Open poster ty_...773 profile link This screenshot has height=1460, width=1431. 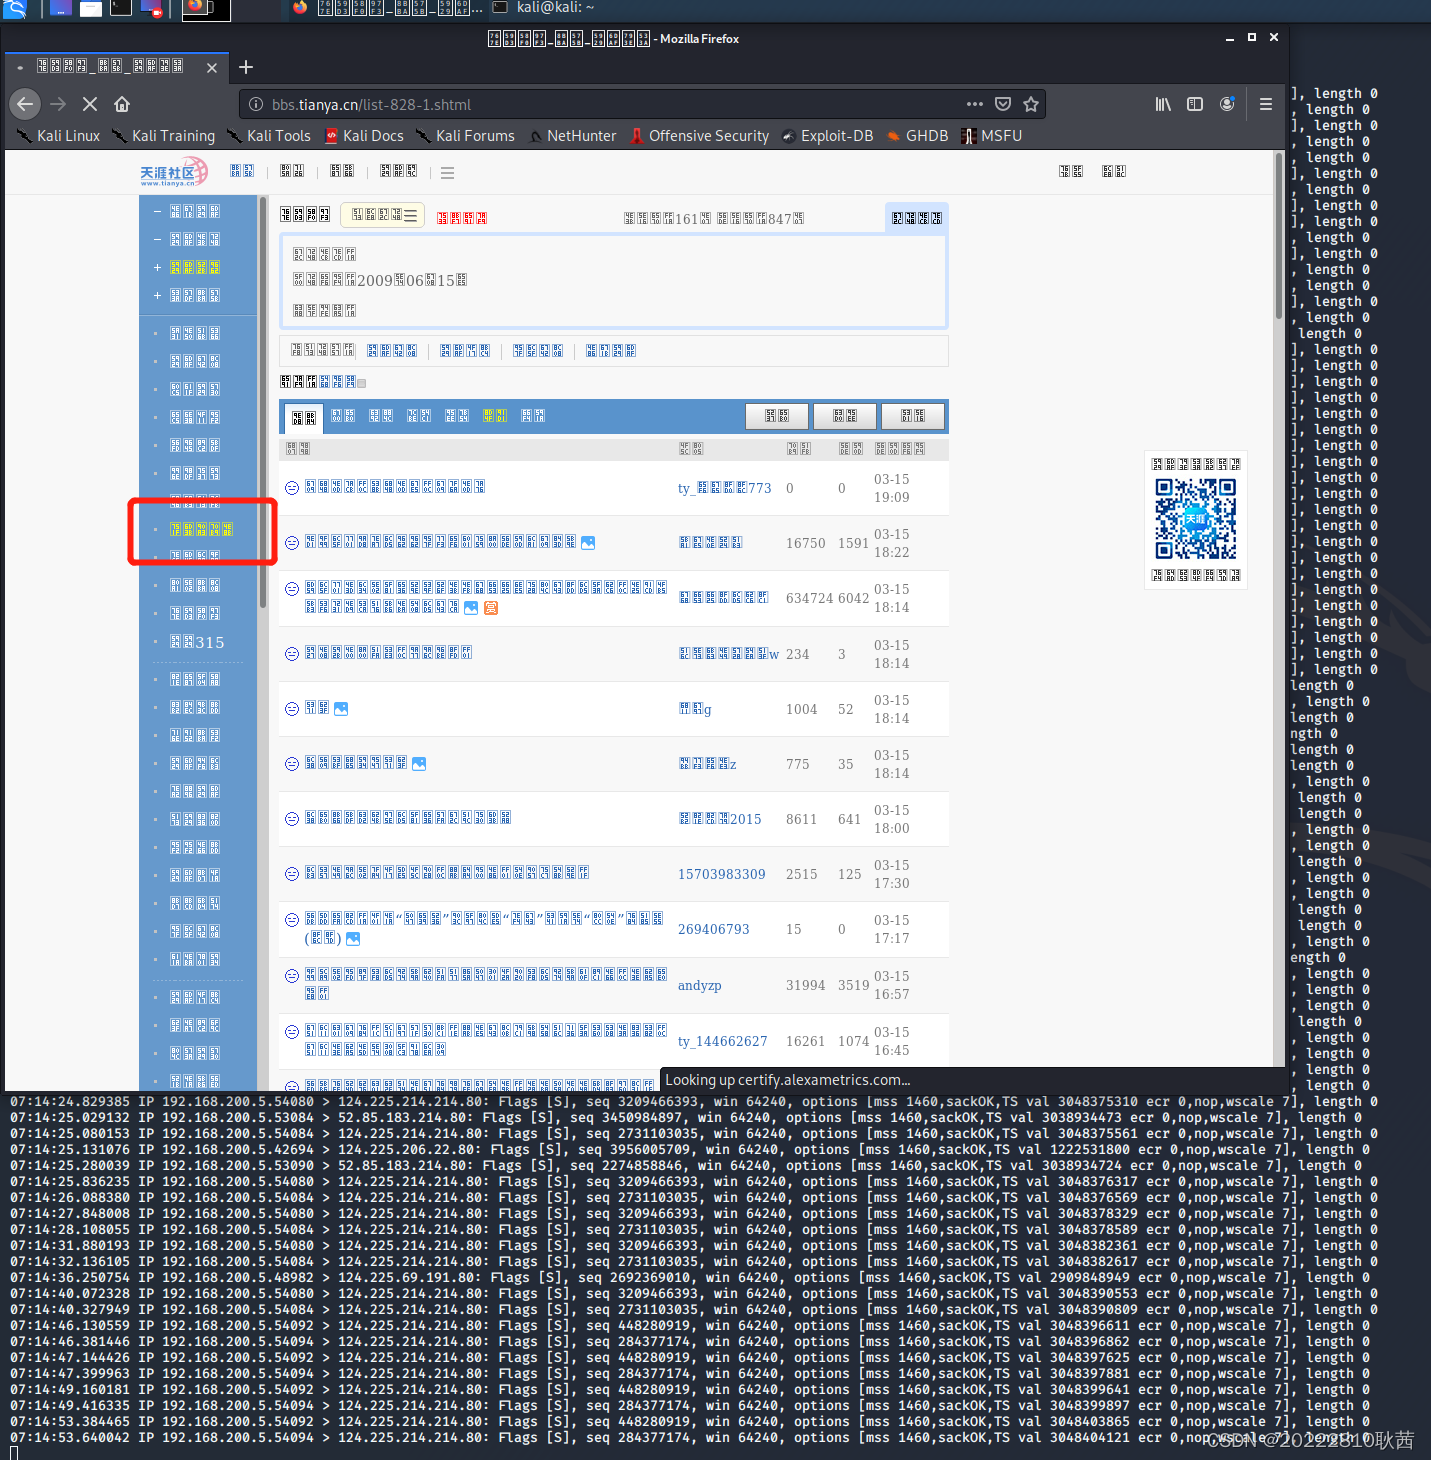[x=725, y=488]
